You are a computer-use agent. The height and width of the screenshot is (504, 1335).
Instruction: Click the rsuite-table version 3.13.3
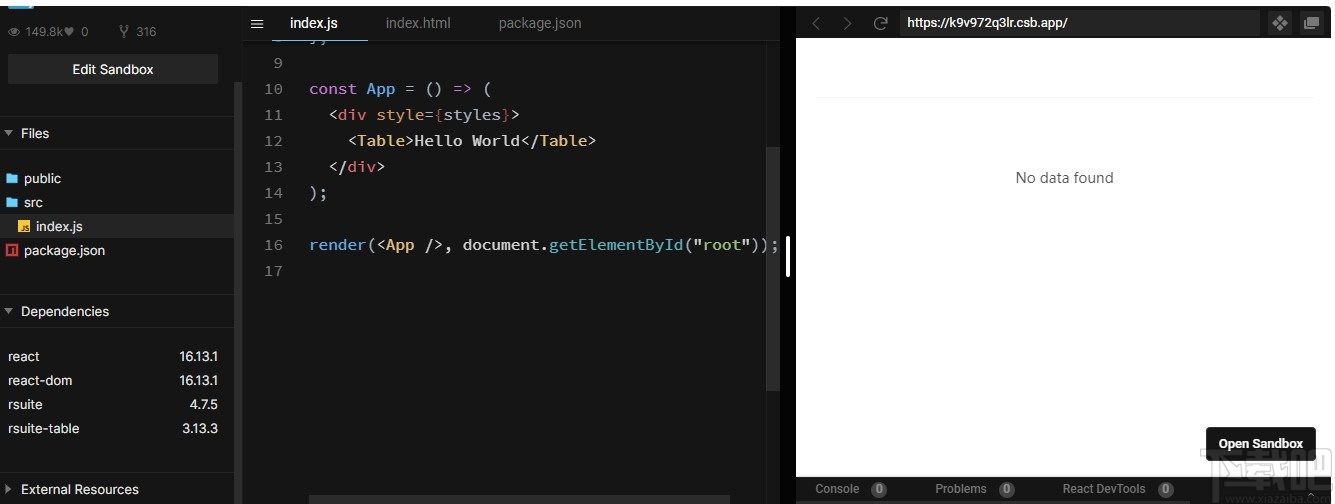[x=199, y=428]
